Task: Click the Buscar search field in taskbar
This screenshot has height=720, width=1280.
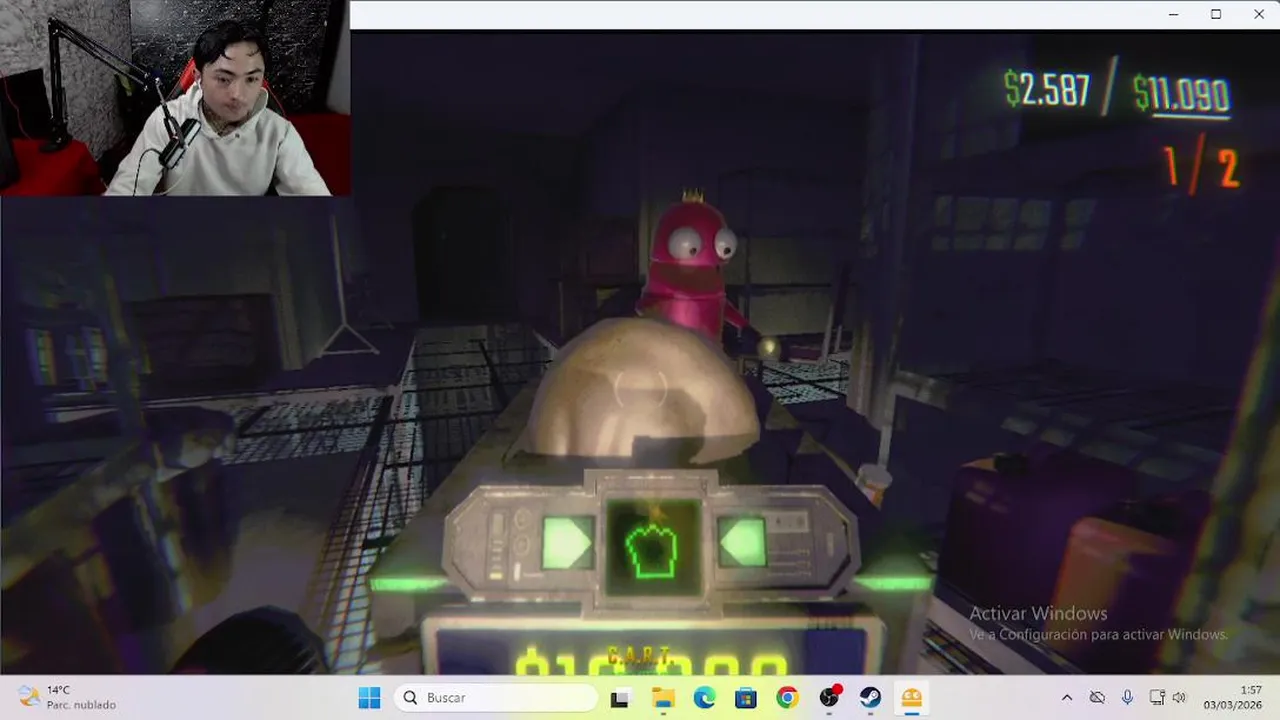Action: click(496, 697)
